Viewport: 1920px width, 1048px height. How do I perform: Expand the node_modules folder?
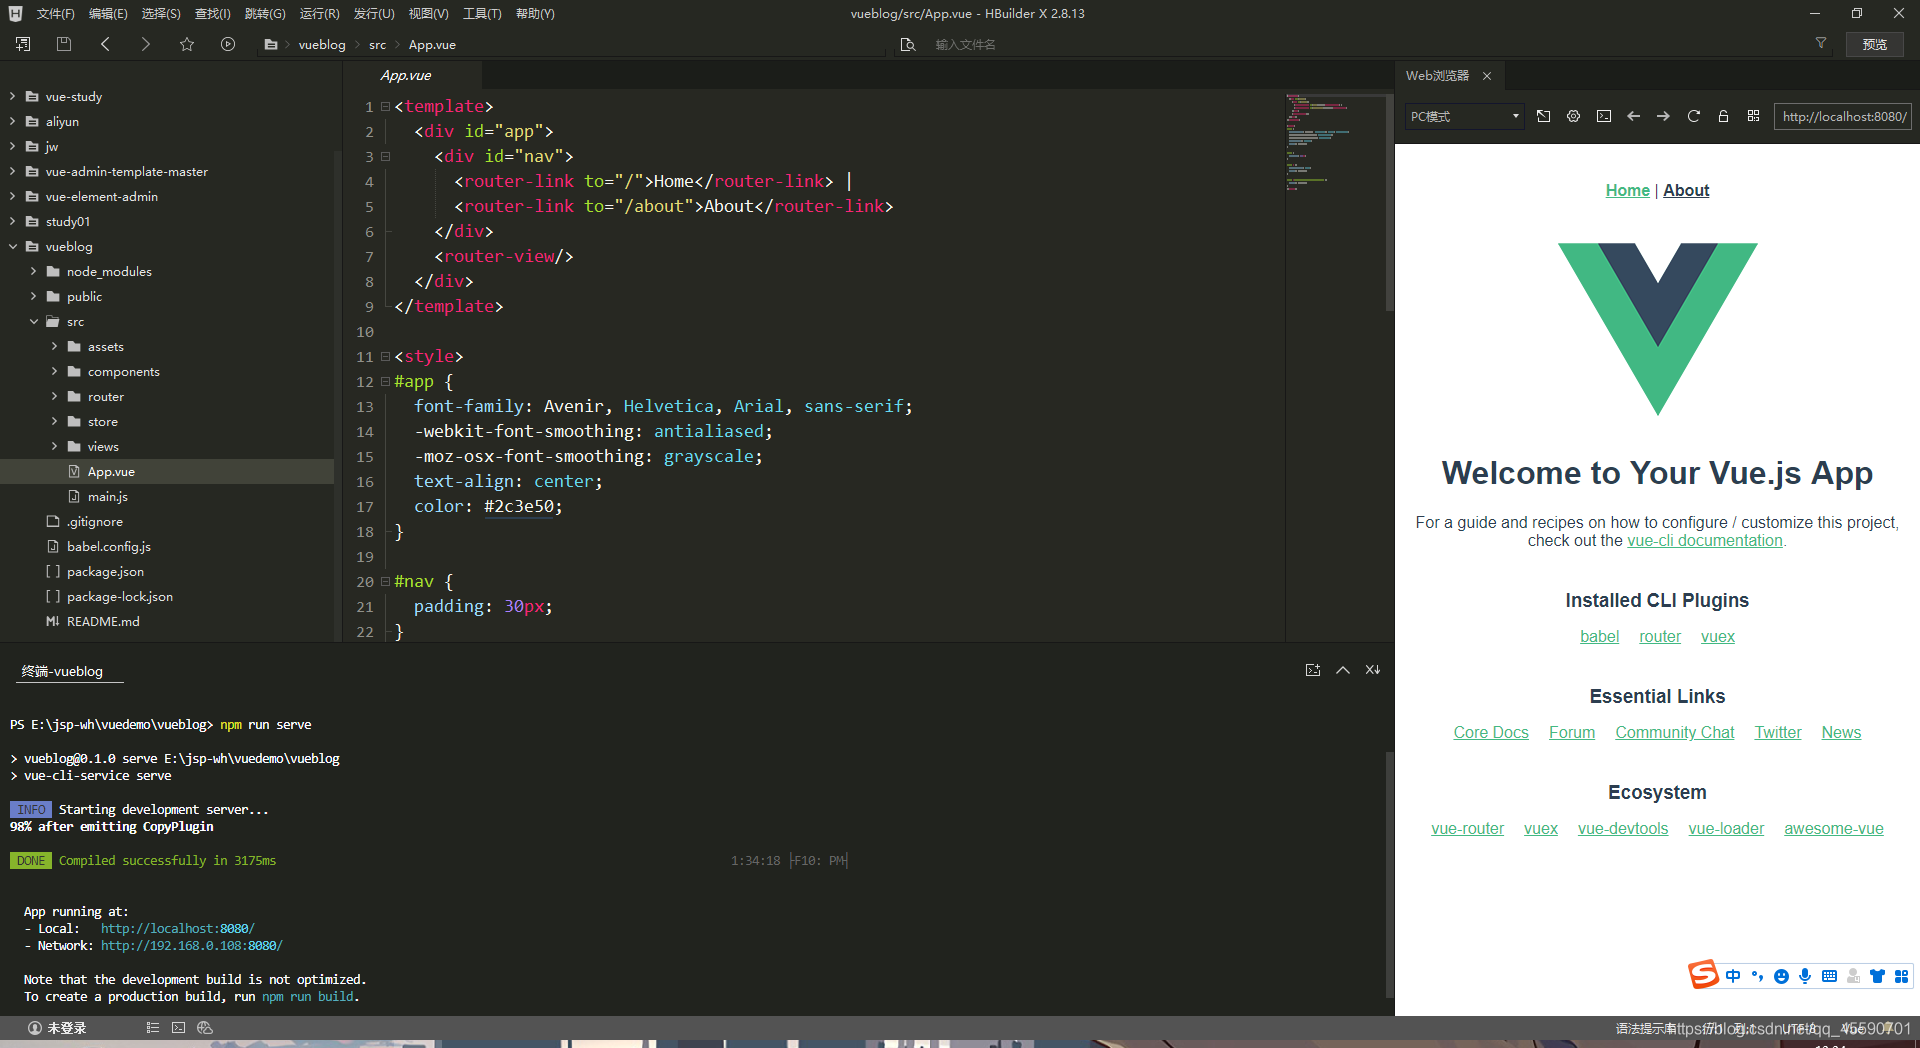click(33, 272)
